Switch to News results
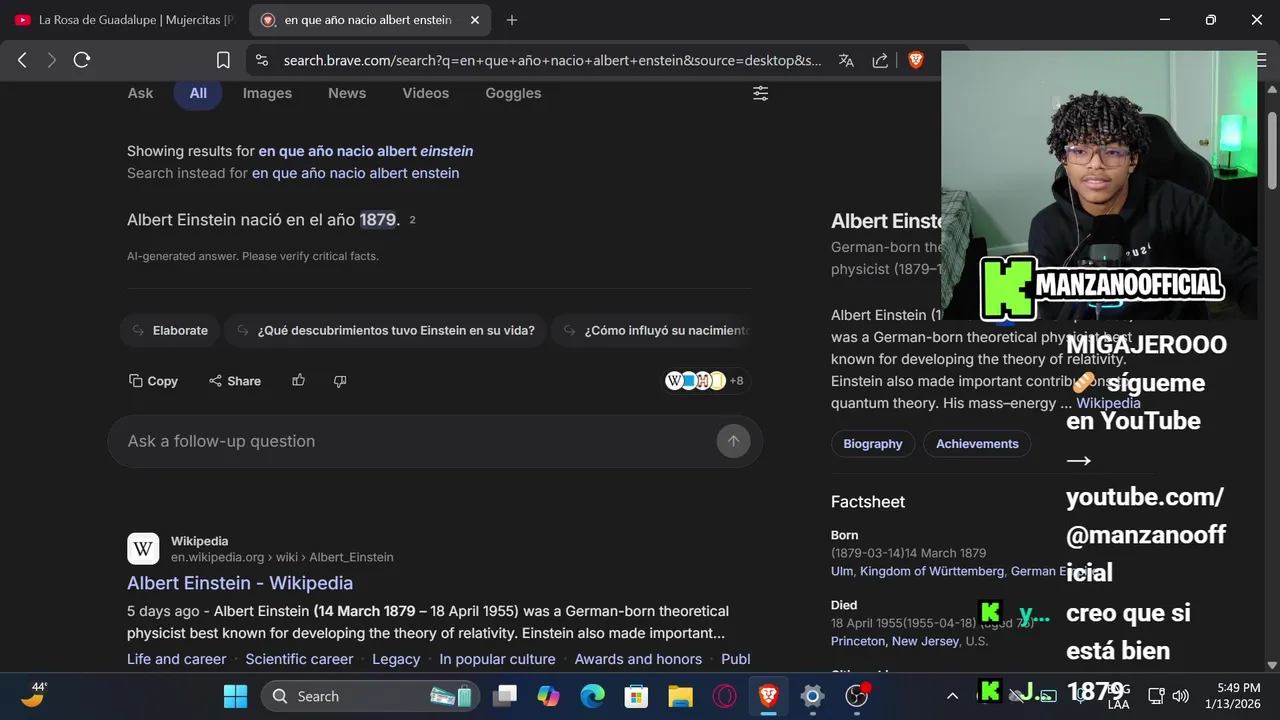This screenshot has width=1280, height=720. pyautogui.click(x=347, y=93)
